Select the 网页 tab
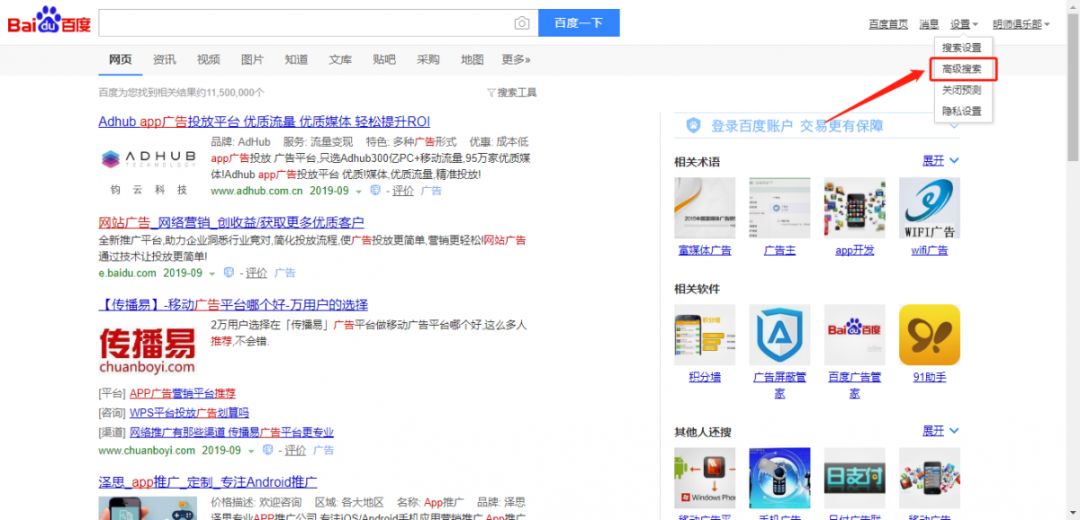Image resolution: width=1080 pixels, height=520 pixels. tap(121, 60)
